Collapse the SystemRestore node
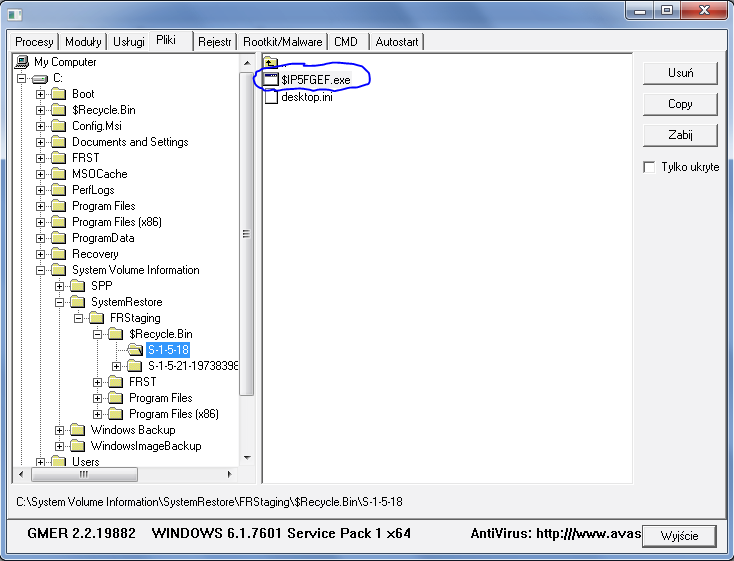 coord(59,303)
